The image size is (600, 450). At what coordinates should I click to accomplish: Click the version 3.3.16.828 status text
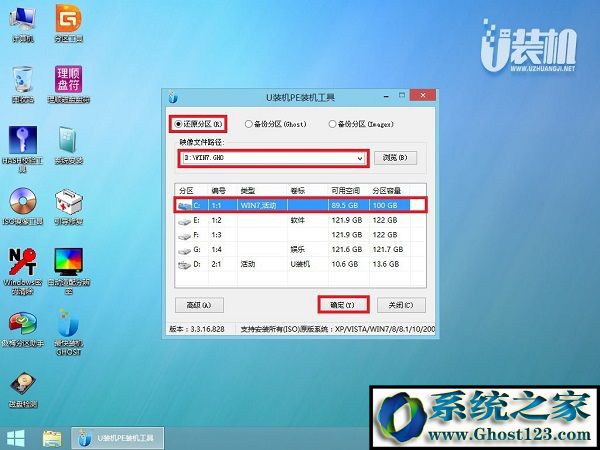(x=197, y=329)
